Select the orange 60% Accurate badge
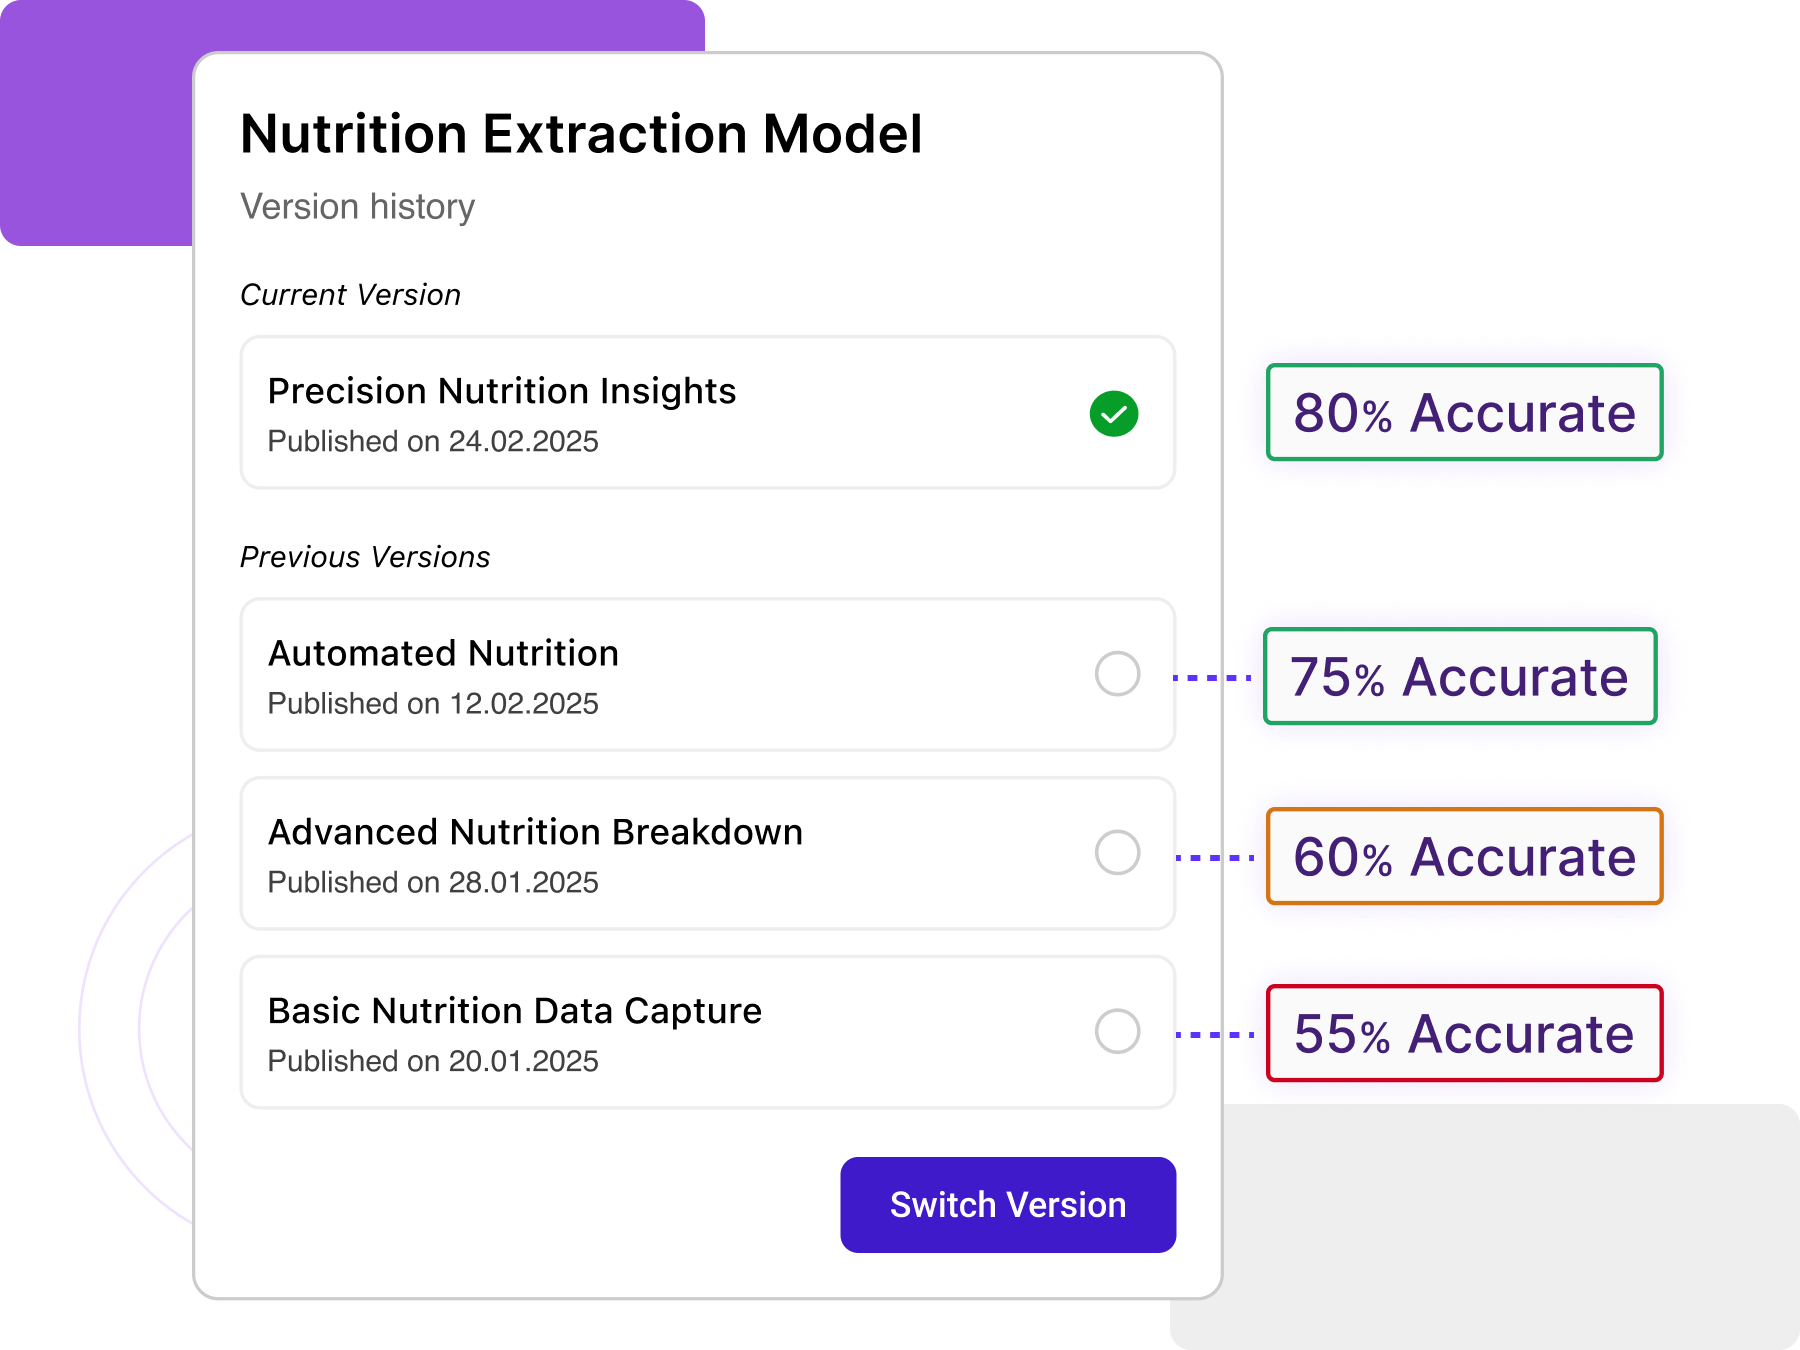1800x1350 pixels. tap(1464, 857)
